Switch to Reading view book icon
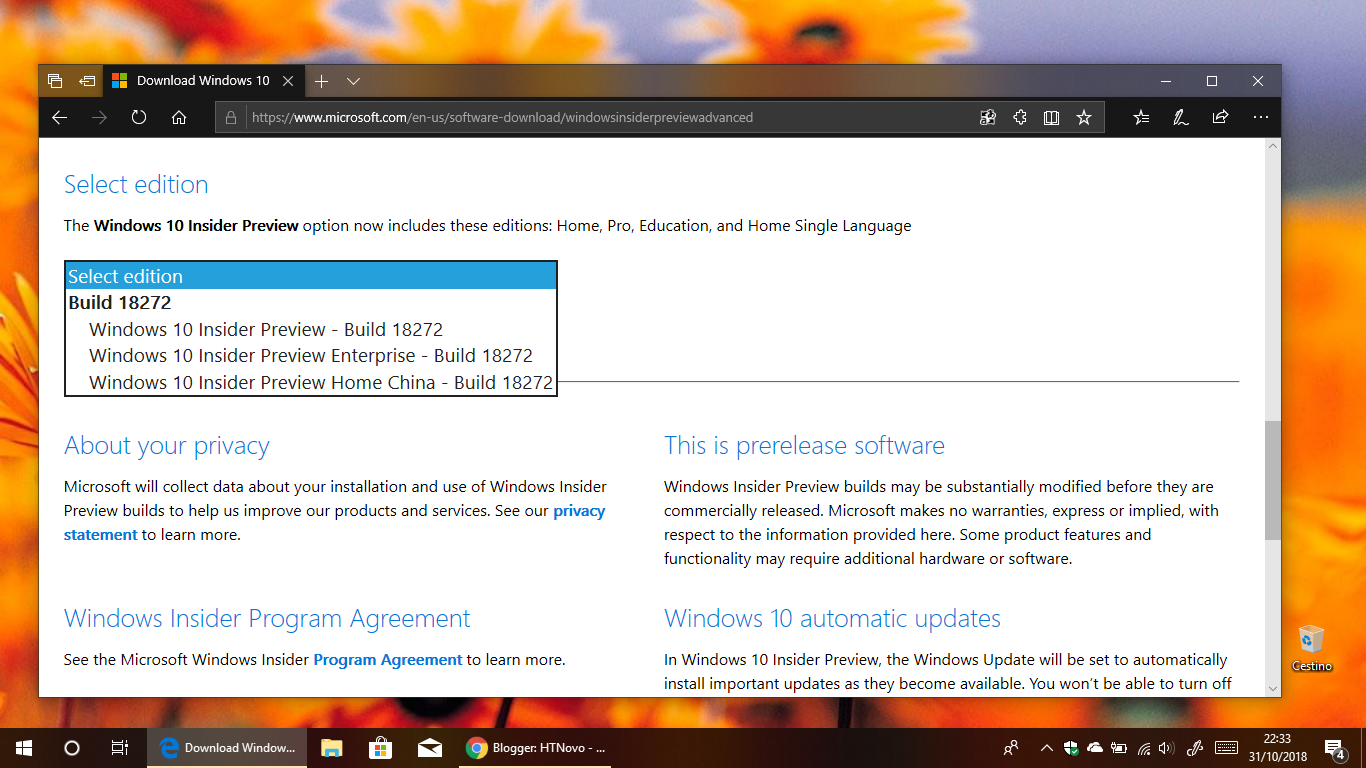This screenshot has width=1366, height=768. pos(1051,117)
